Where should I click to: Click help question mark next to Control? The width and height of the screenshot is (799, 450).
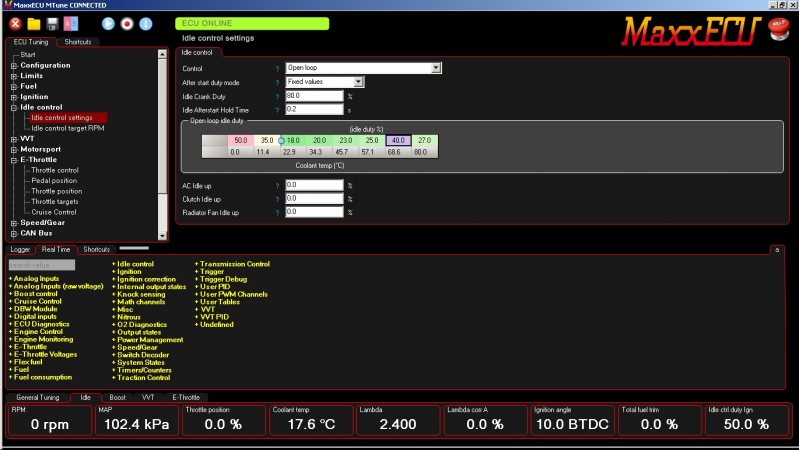point(278,68)
